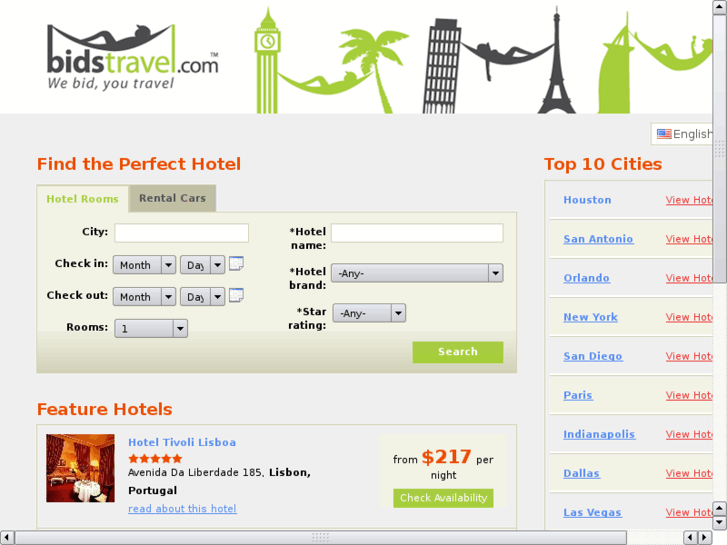Open the Star rating dropdown
Screen dimensions: 727x545
369,313
